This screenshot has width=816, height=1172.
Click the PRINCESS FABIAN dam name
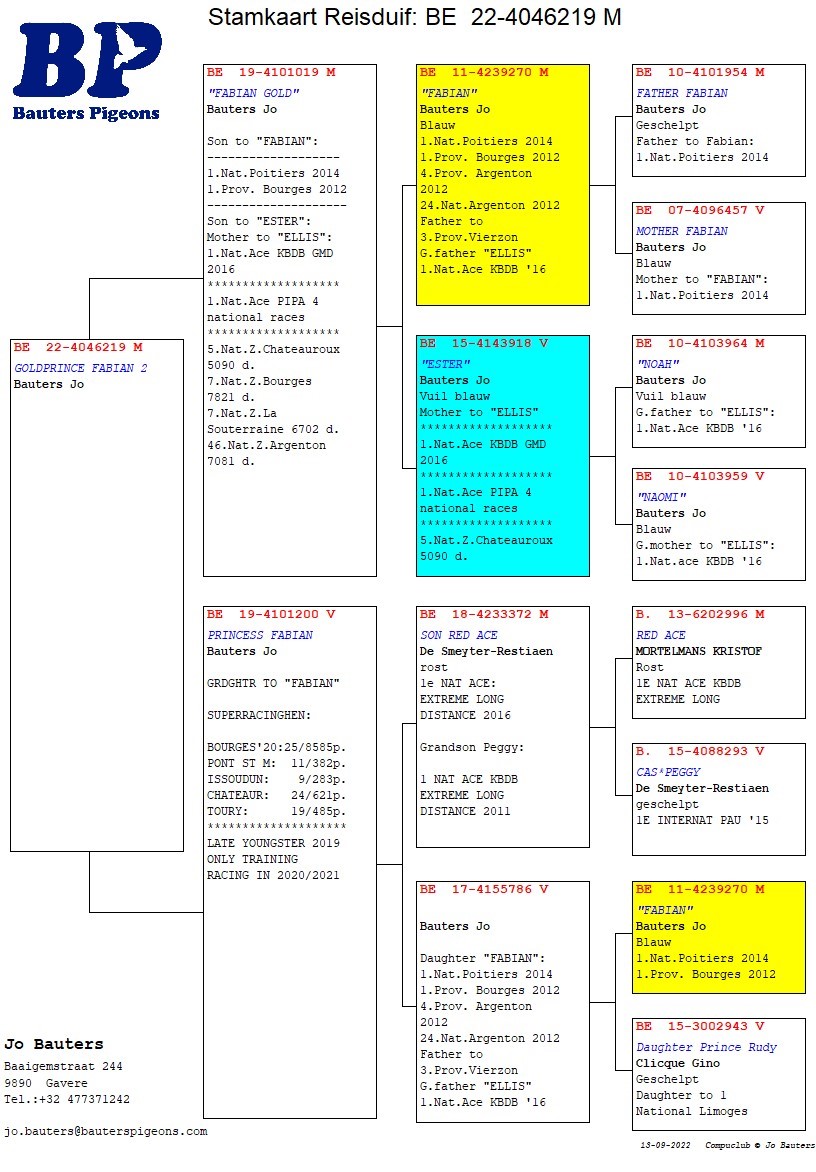(260, 635)
